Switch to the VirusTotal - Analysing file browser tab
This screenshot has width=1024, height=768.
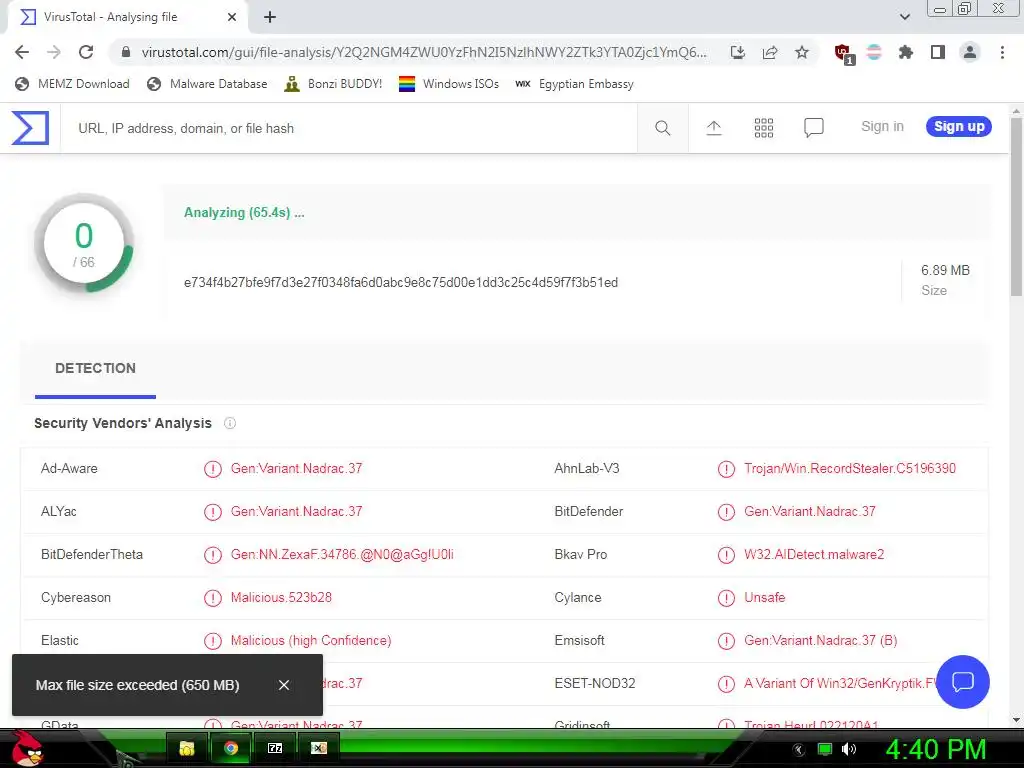click(127, 18)
